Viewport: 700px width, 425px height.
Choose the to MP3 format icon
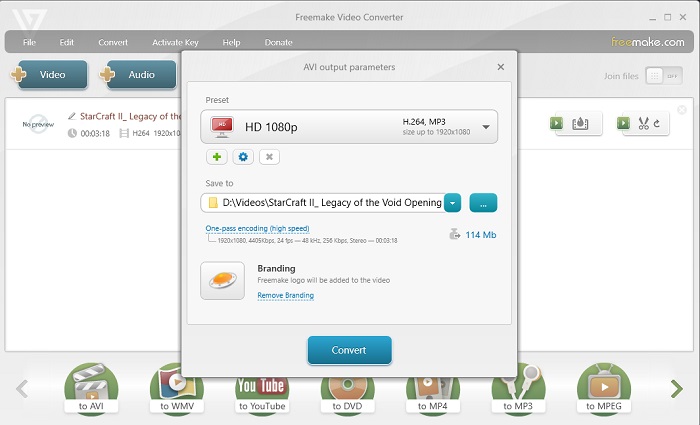pyautogui.click(x=518, y=388)
